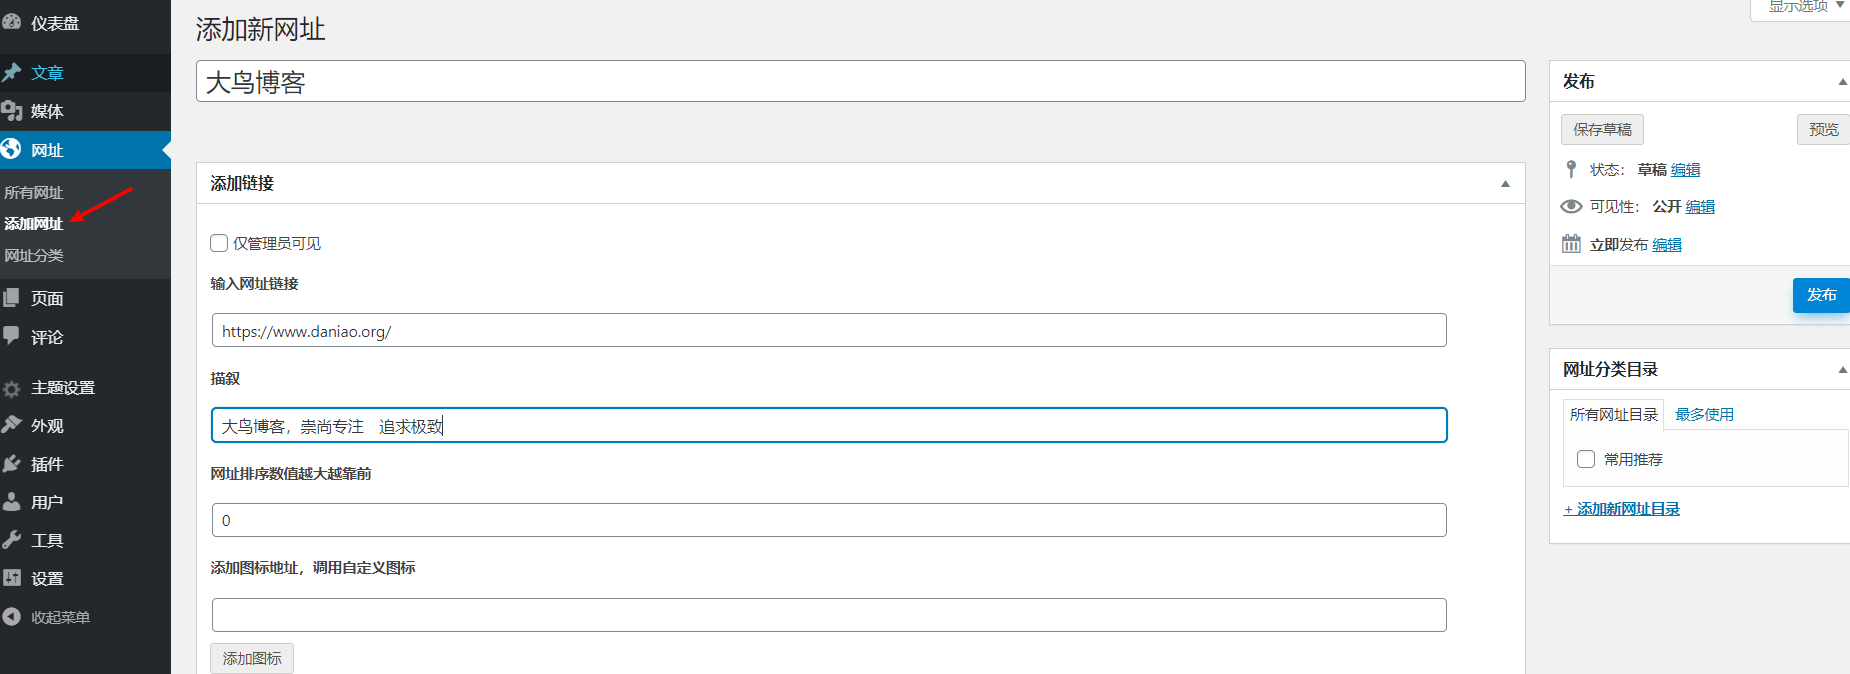Enable the 仅管理员可见 checkbox
Image resolution: width=1850 pixels, height=674 pixels.
click(x=219, y=243)
